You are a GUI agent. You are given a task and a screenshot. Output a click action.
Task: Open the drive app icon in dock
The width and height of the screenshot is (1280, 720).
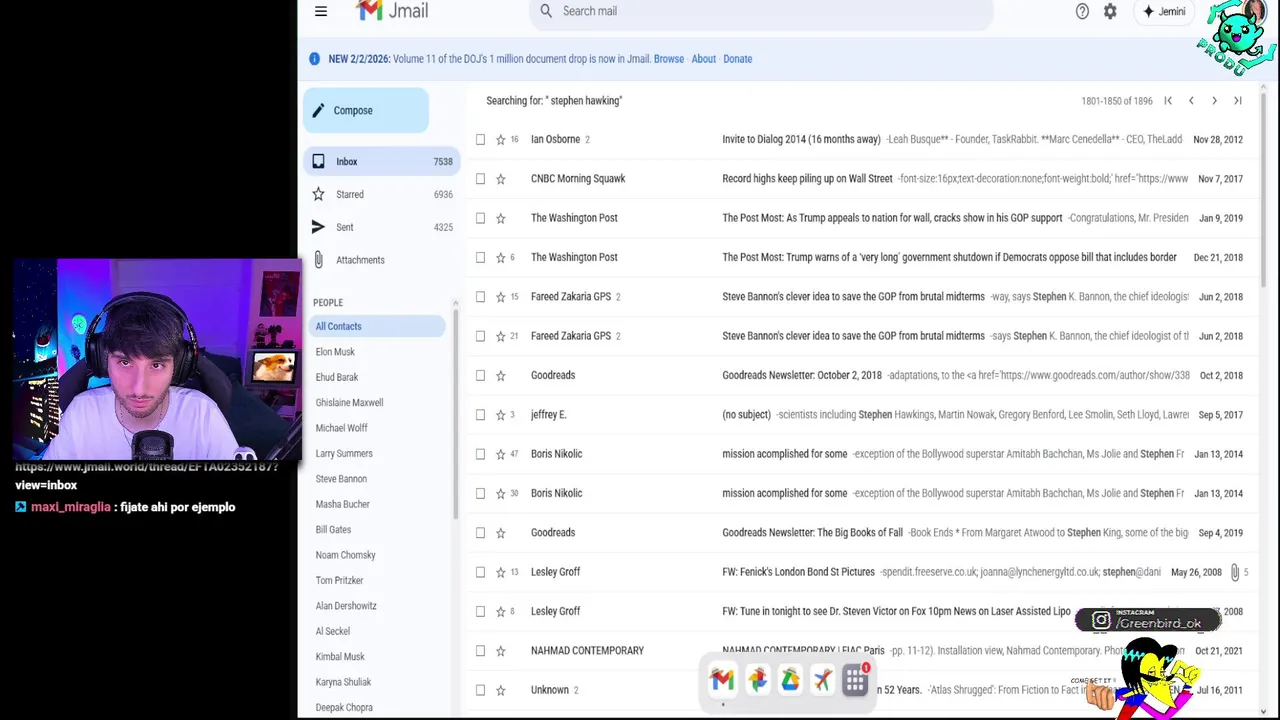[790, 680]
